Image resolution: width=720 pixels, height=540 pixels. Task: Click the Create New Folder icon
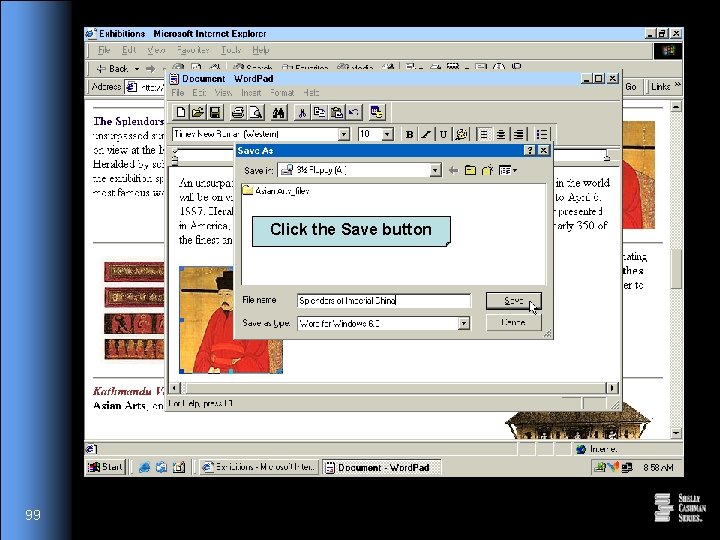[487, 170]
